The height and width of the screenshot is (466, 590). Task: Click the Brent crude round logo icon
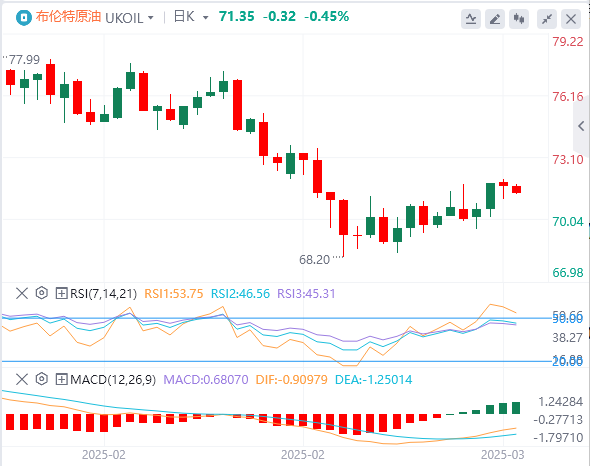pos(24,18)
